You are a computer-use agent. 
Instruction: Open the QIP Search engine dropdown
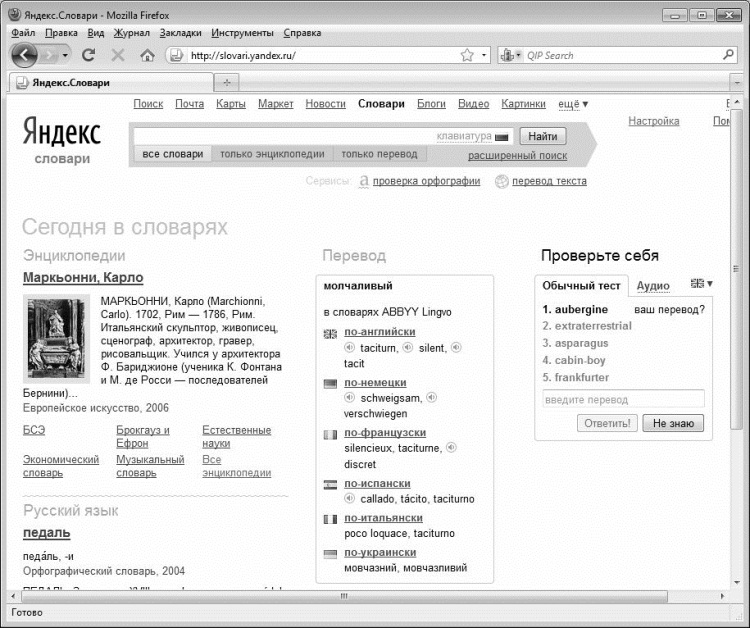pyautogui.click(x=511, y=55)
